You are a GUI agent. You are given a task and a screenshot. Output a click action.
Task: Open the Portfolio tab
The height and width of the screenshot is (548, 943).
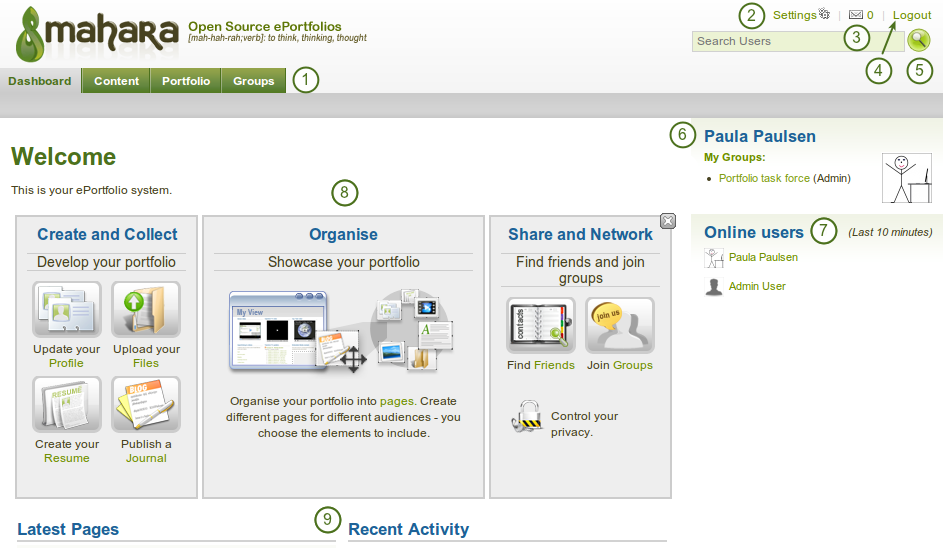point(186,81)
